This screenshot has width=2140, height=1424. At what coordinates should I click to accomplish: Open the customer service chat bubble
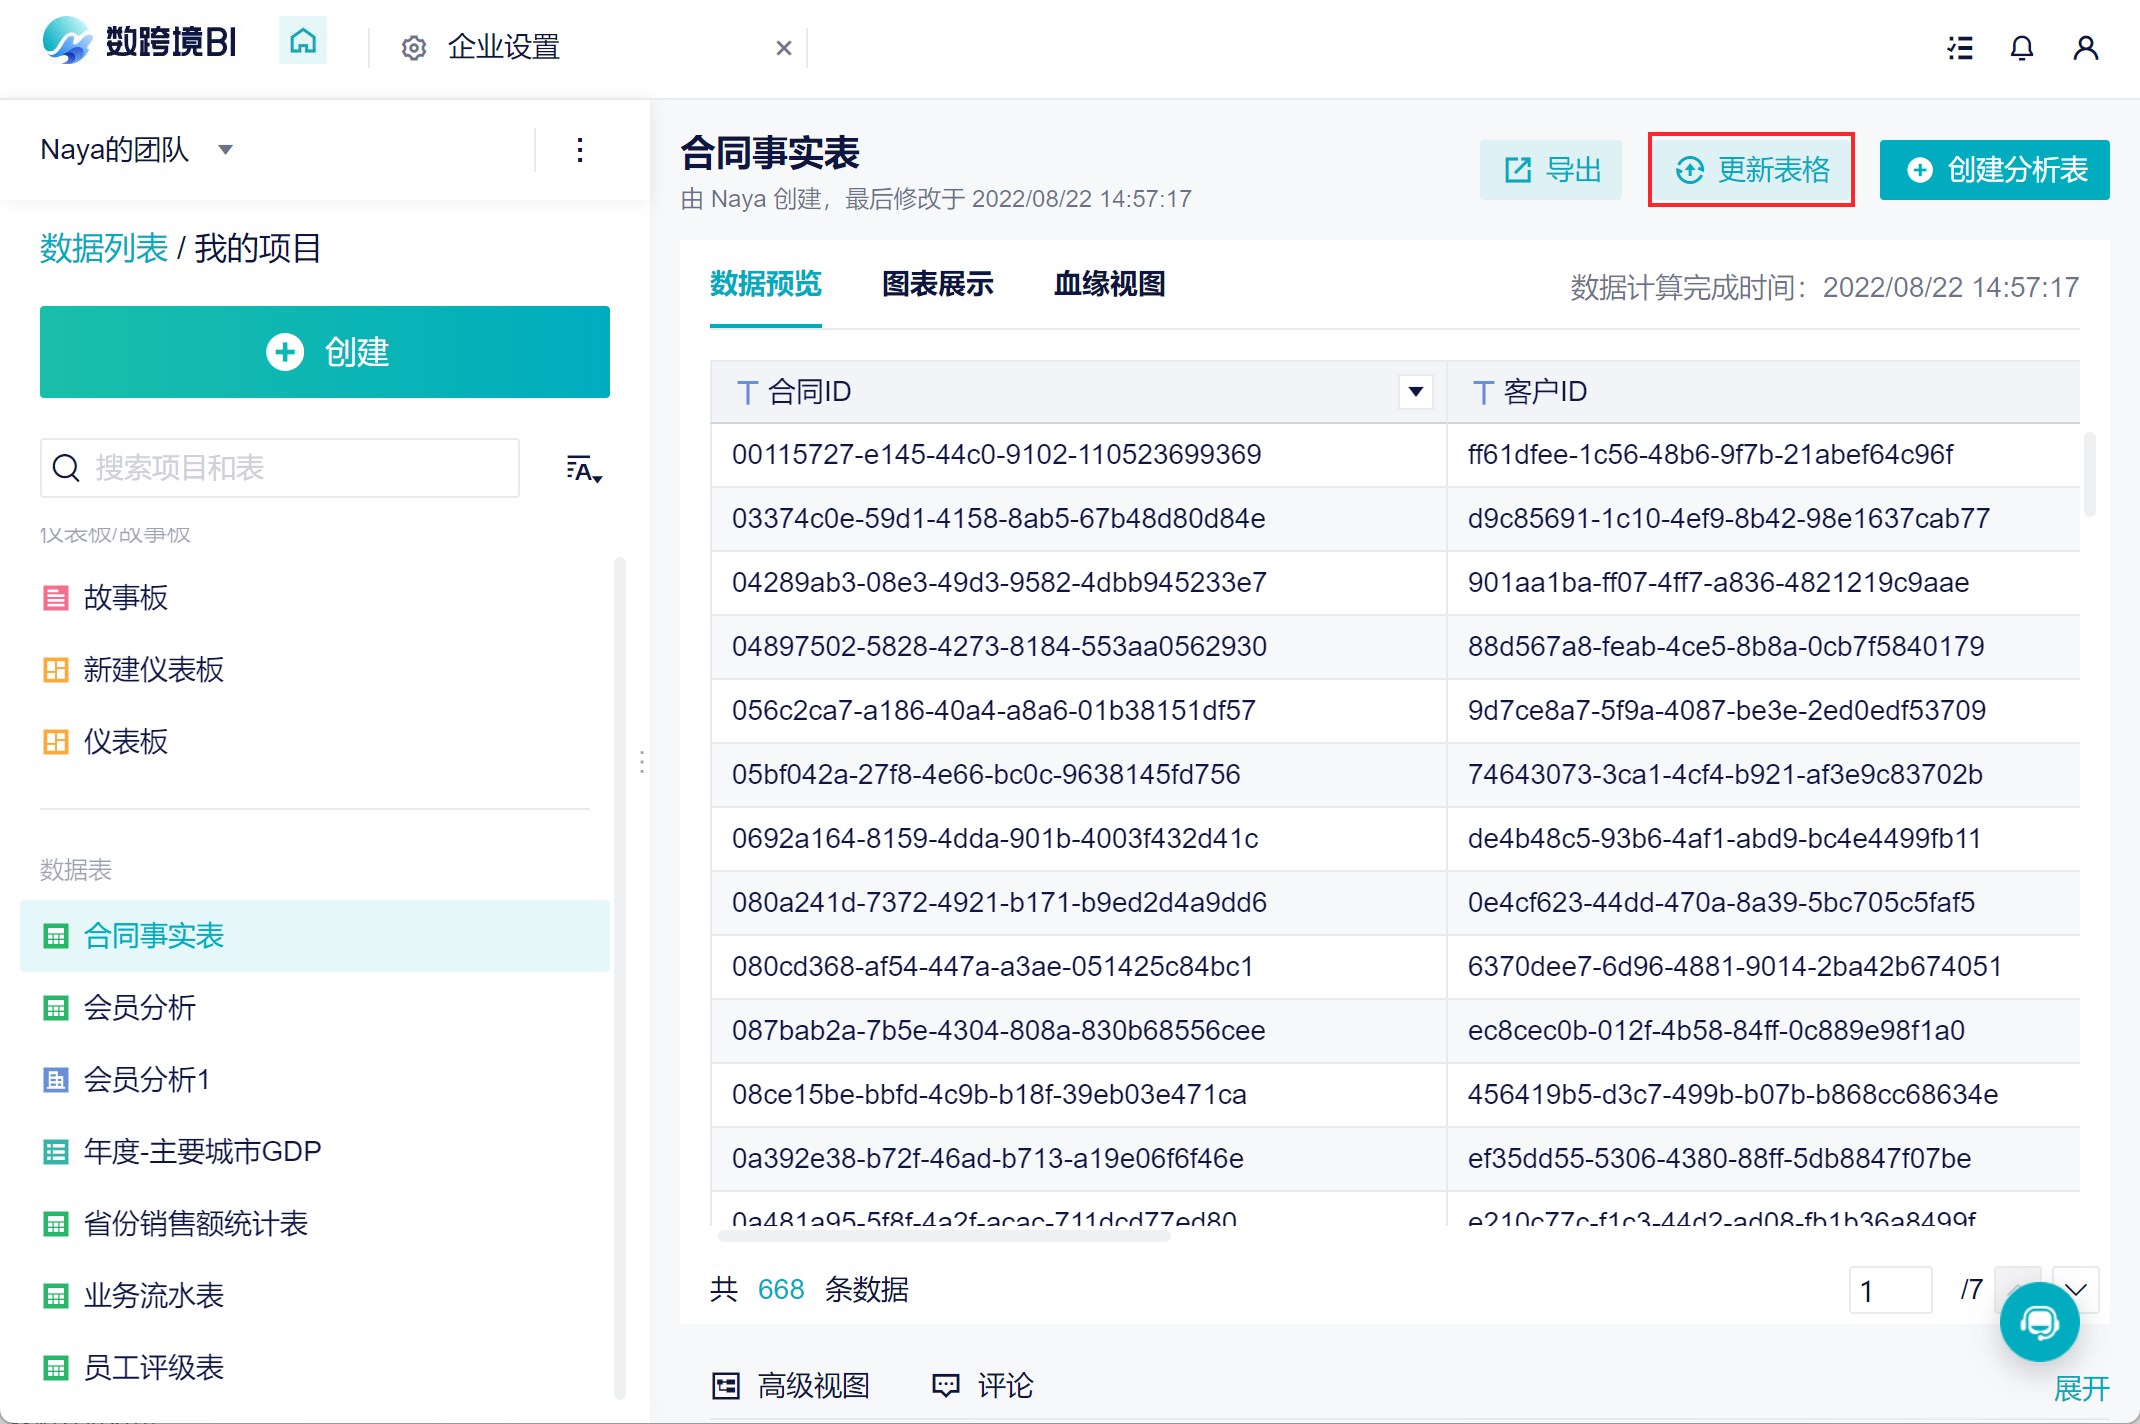click(2039, 1322)
